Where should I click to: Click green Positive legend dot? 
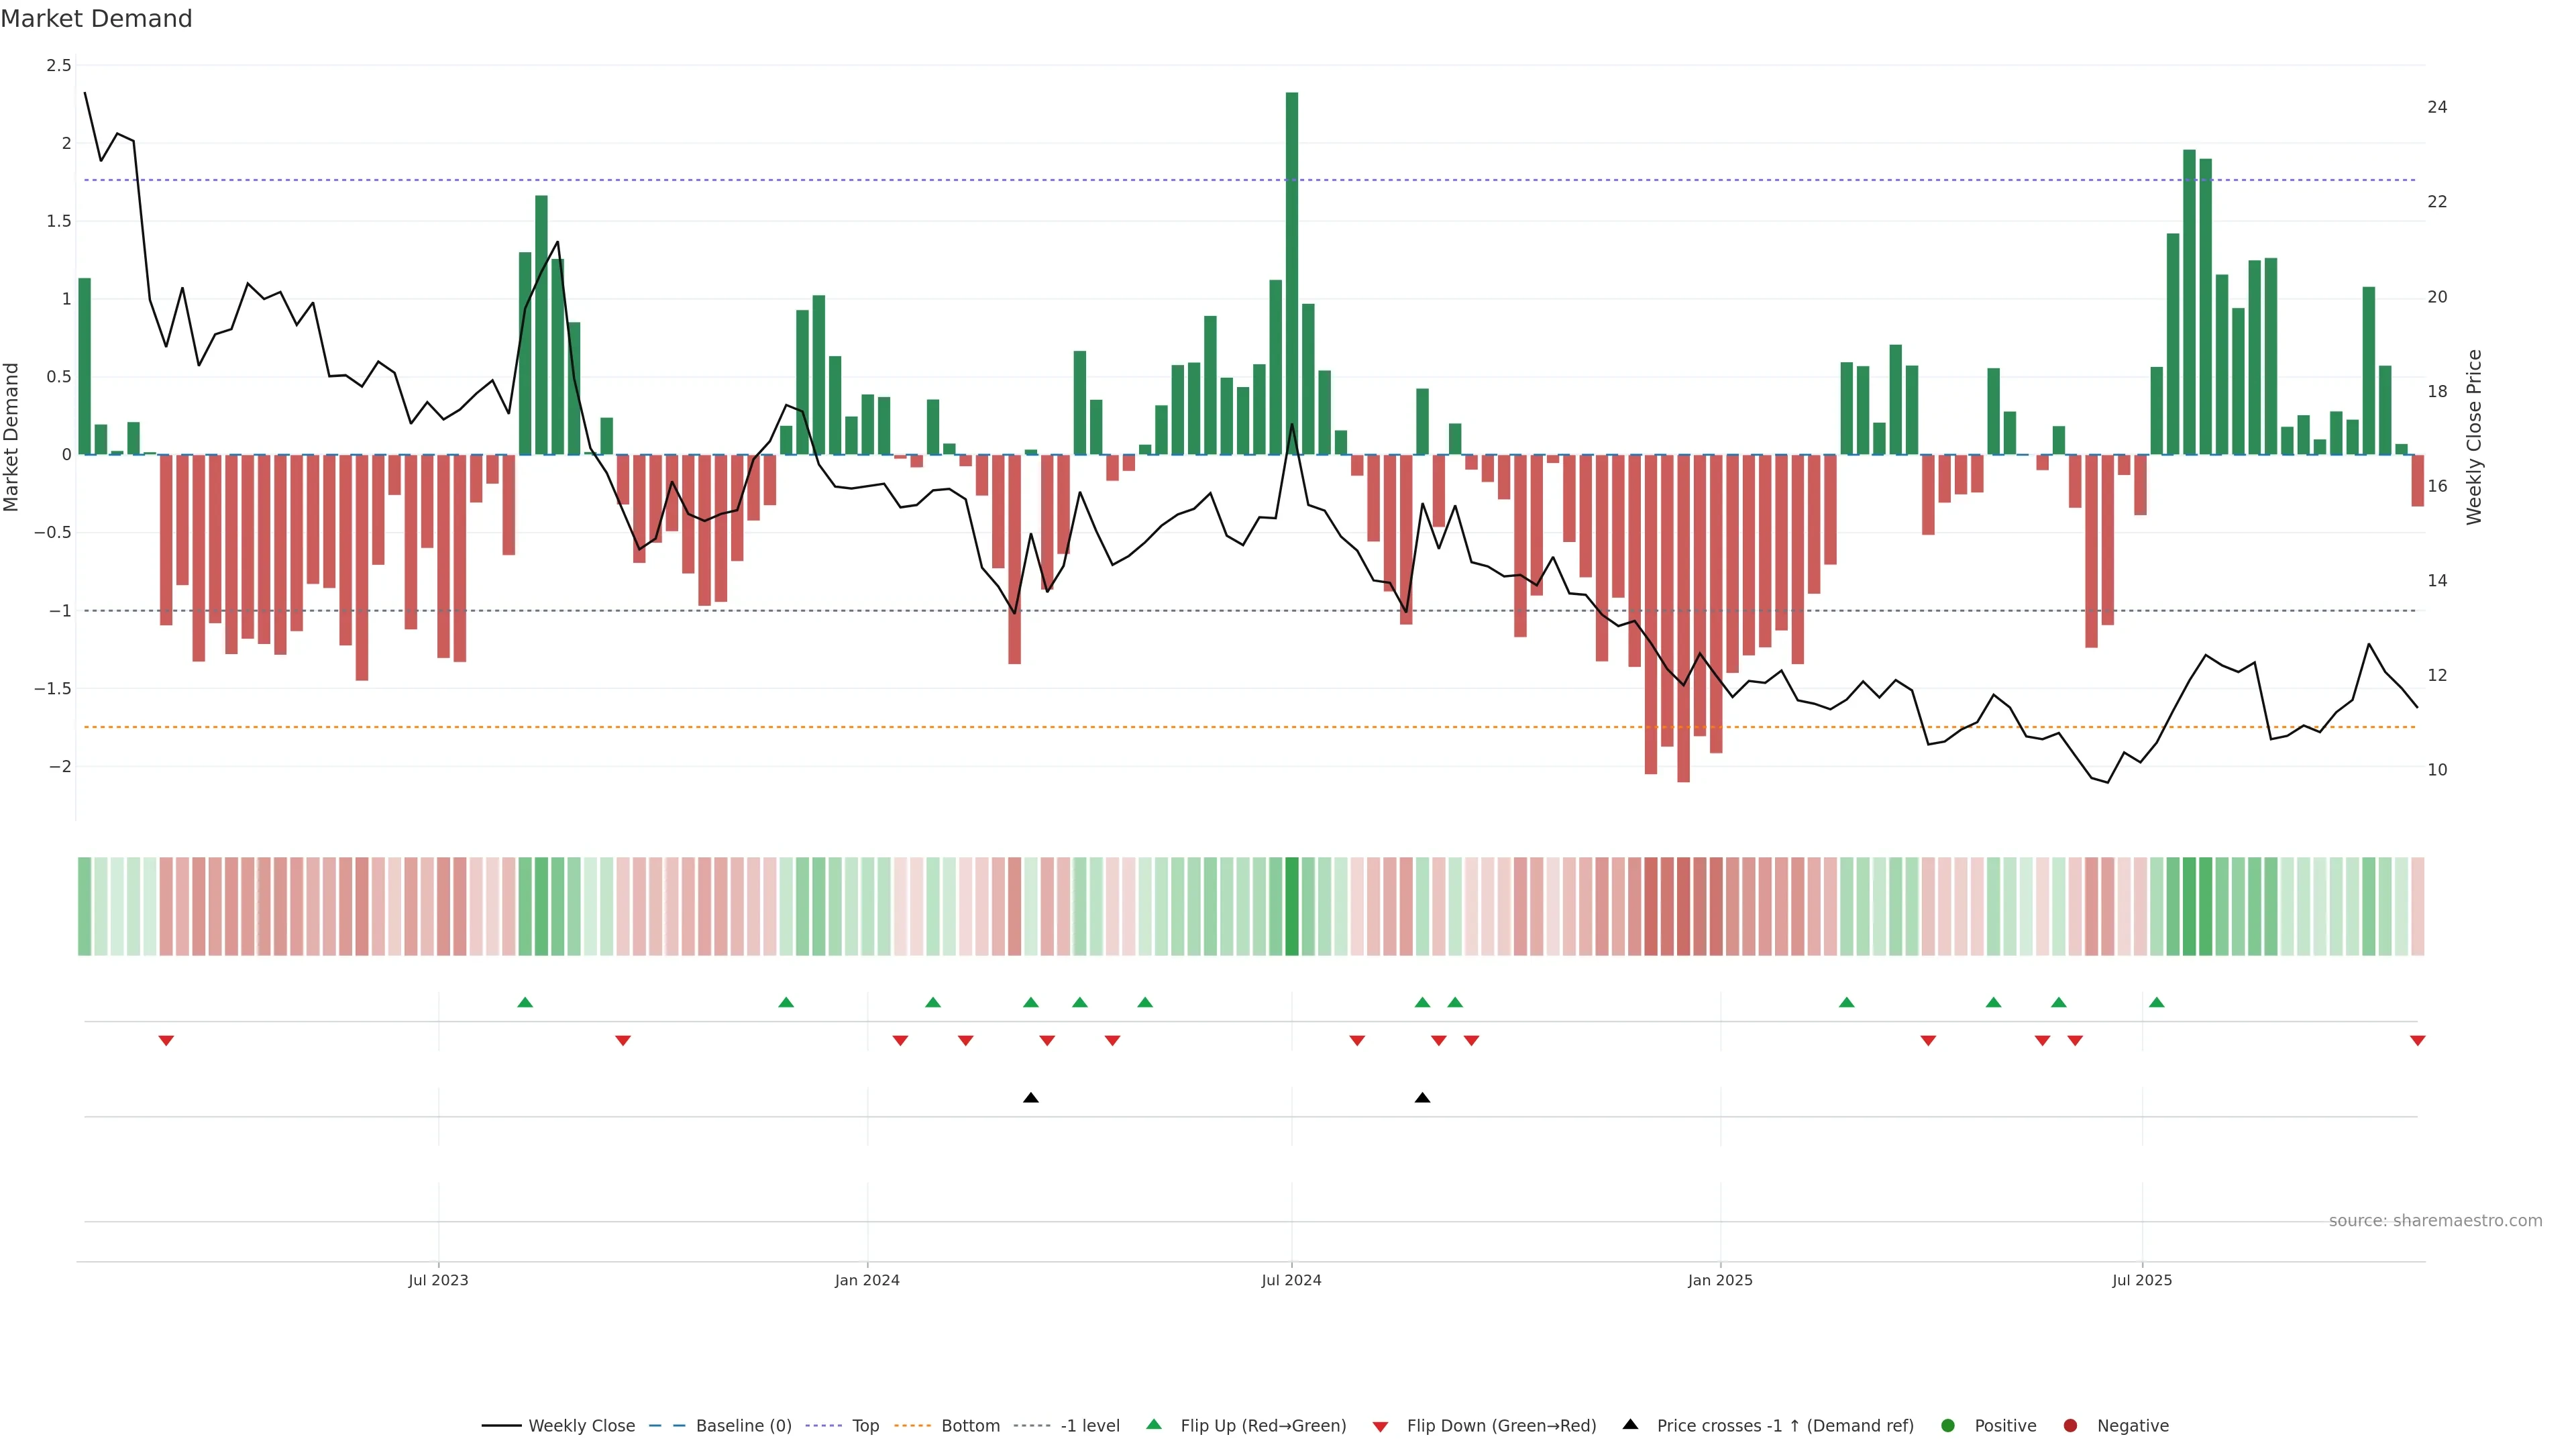[1947, 1425]
